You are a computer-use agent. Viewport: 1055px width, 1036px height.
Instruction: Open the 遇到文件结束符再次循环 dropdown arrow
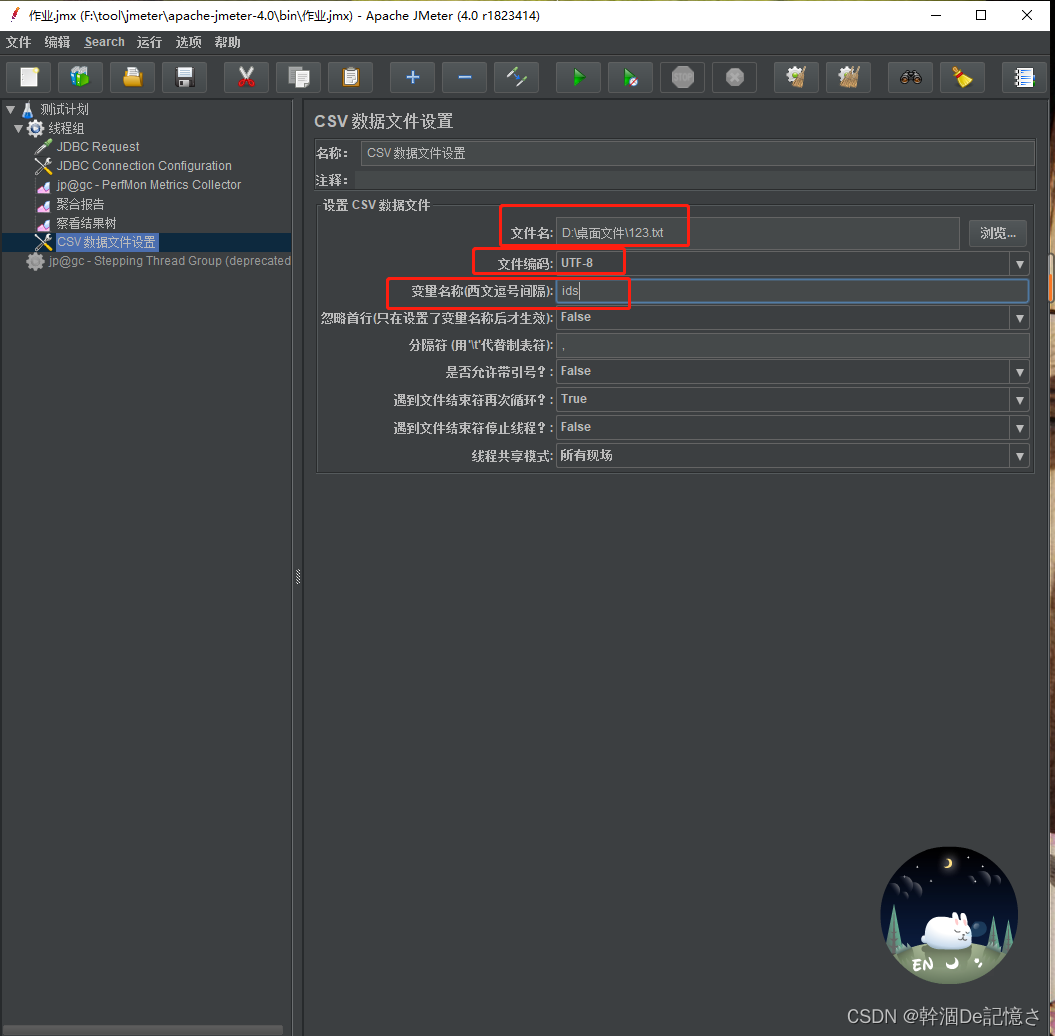tap(1019, 400)
